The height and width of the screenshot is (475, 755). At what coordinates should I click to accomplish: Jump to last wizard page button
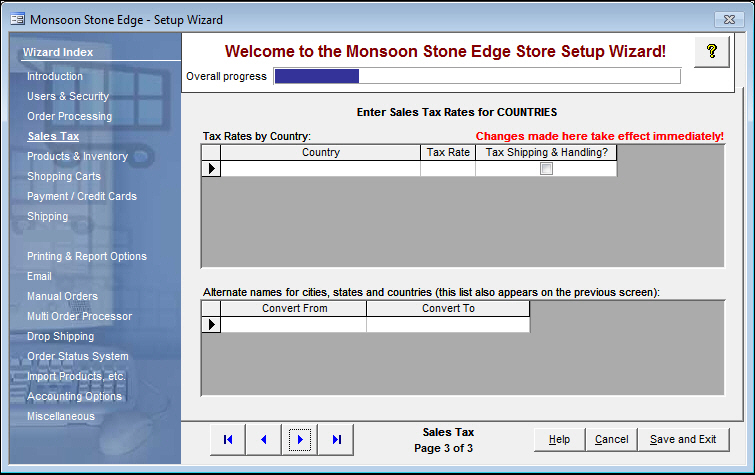(x=336, y=439)
